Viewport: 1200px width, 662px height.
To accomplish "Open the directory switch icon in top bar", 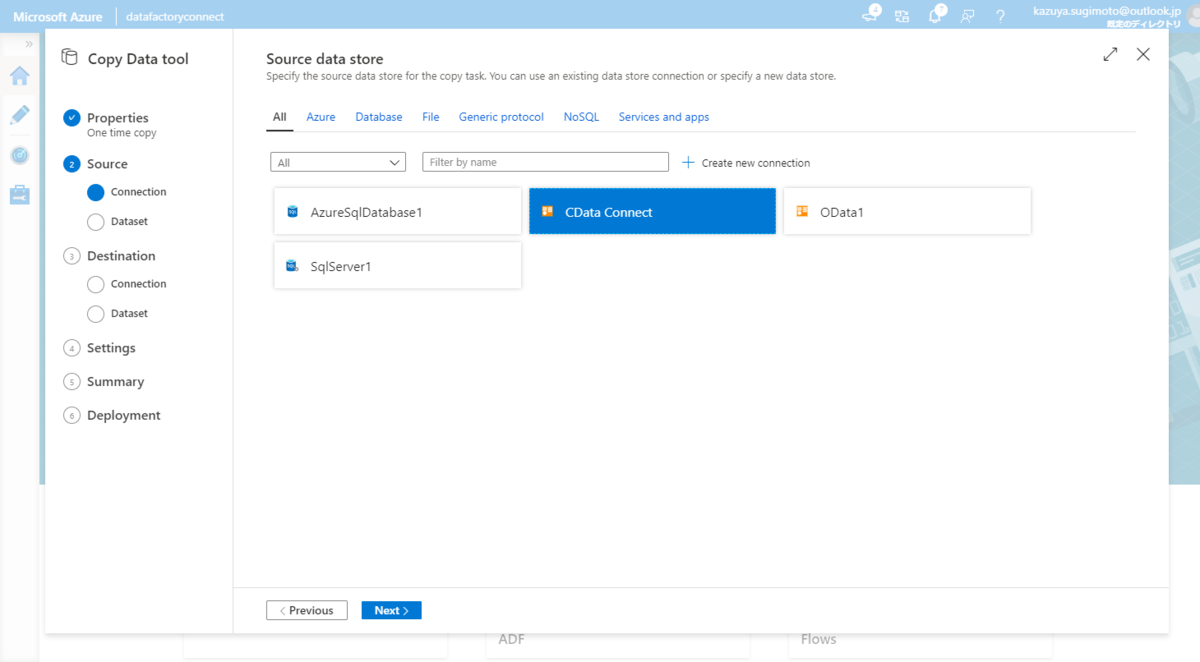I will (902, 16).
